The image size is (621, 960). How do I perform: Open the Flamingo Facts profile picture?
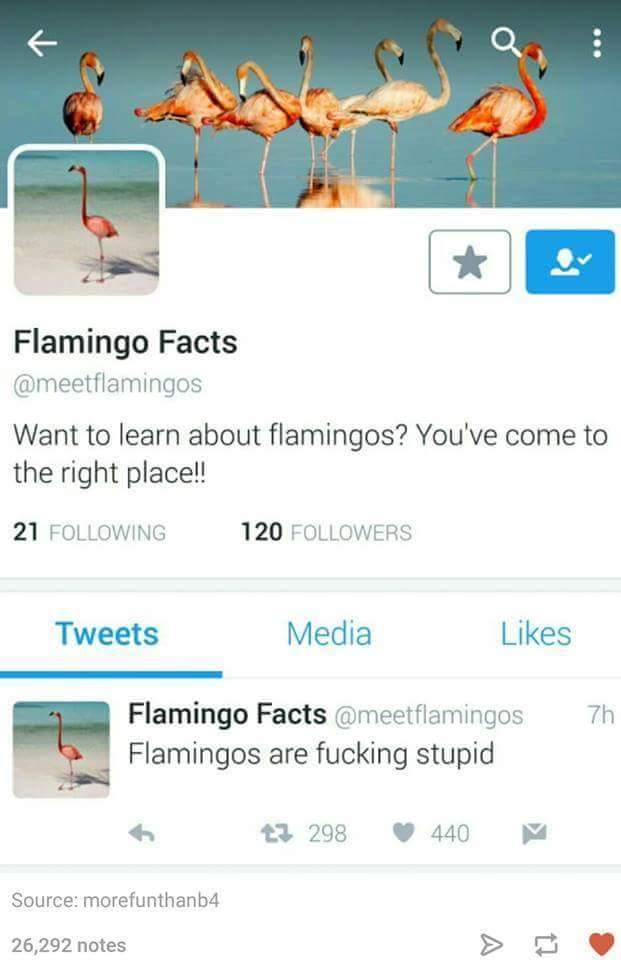[86, 222]
